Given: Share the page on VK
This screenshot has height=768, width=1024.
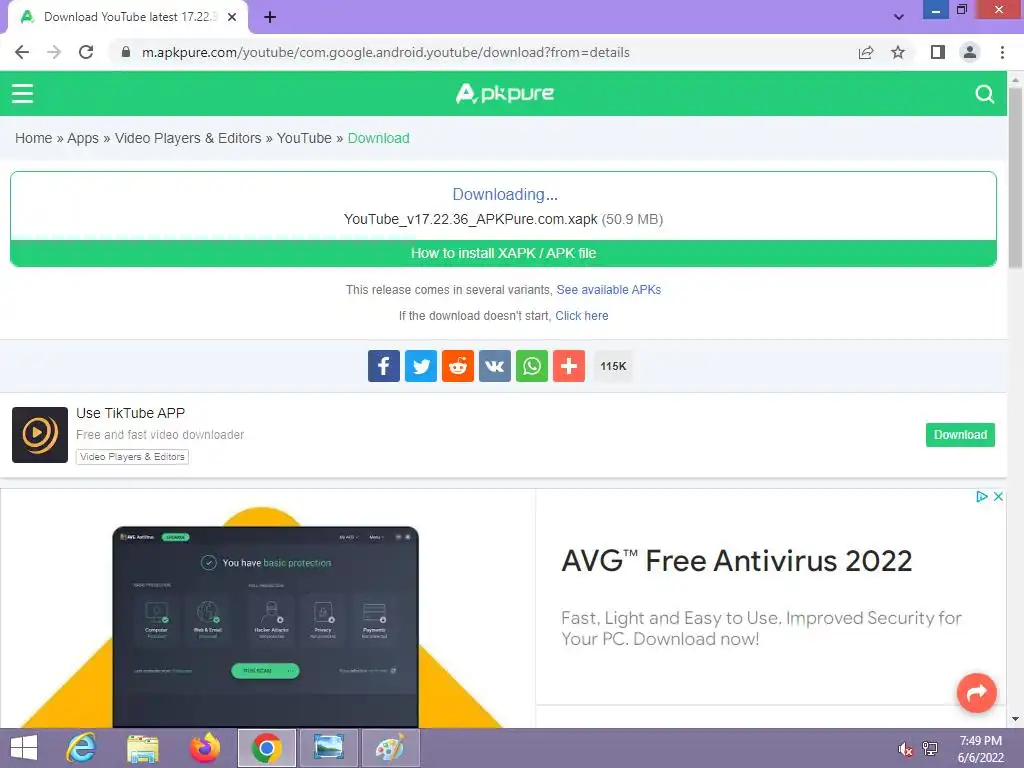Looking at the screenshot, I should 495,366.
